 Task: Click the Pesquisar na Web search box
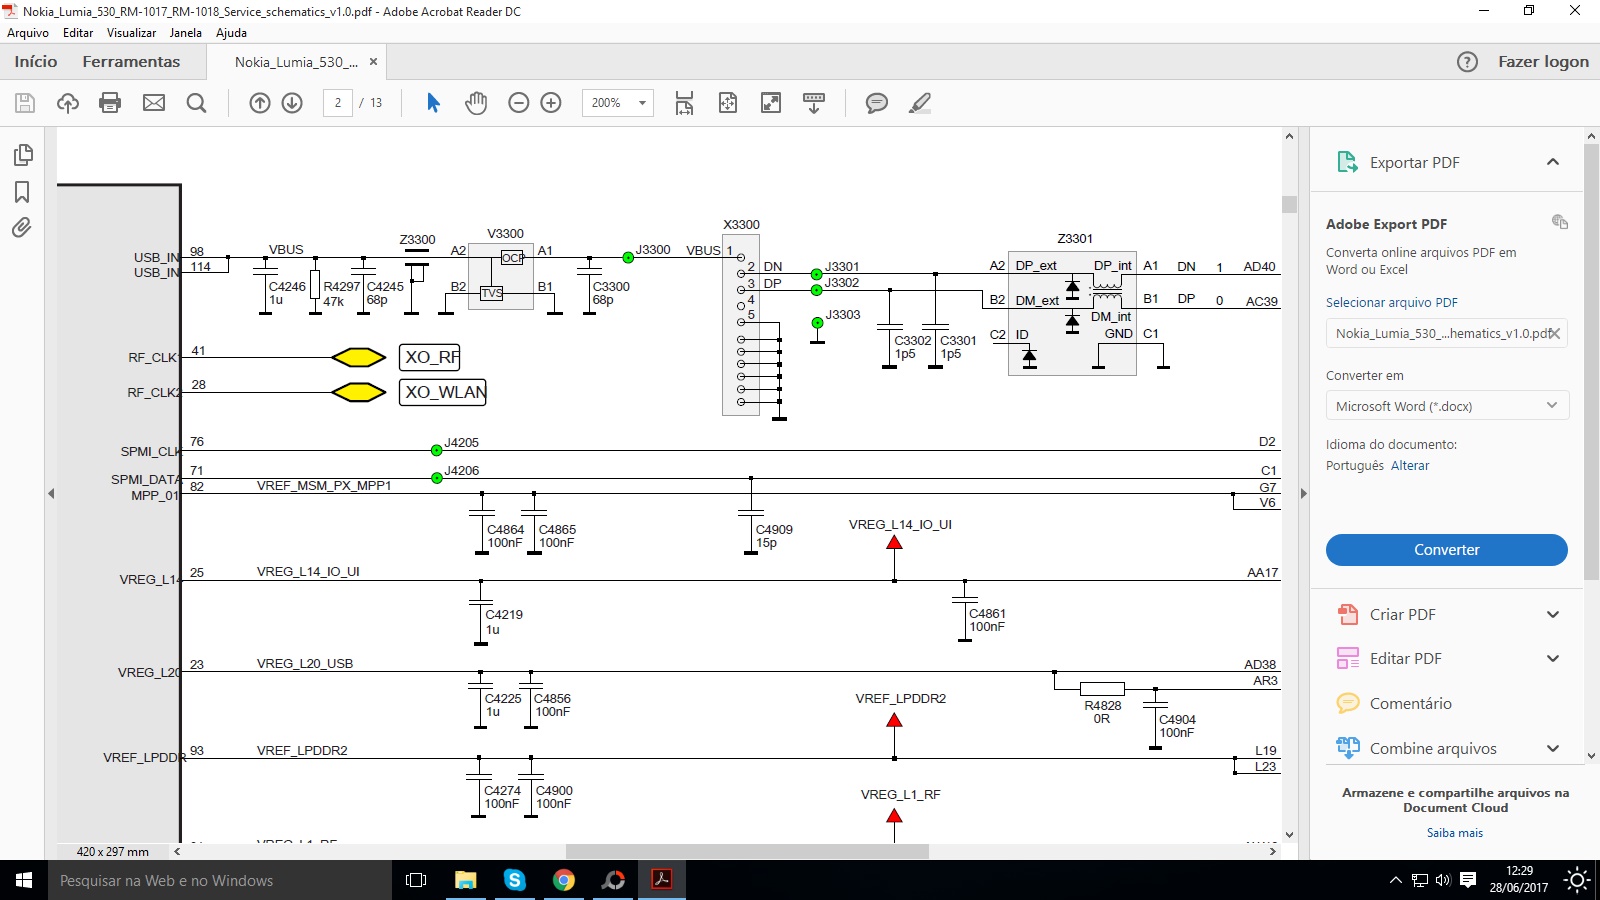coord(220,880)
